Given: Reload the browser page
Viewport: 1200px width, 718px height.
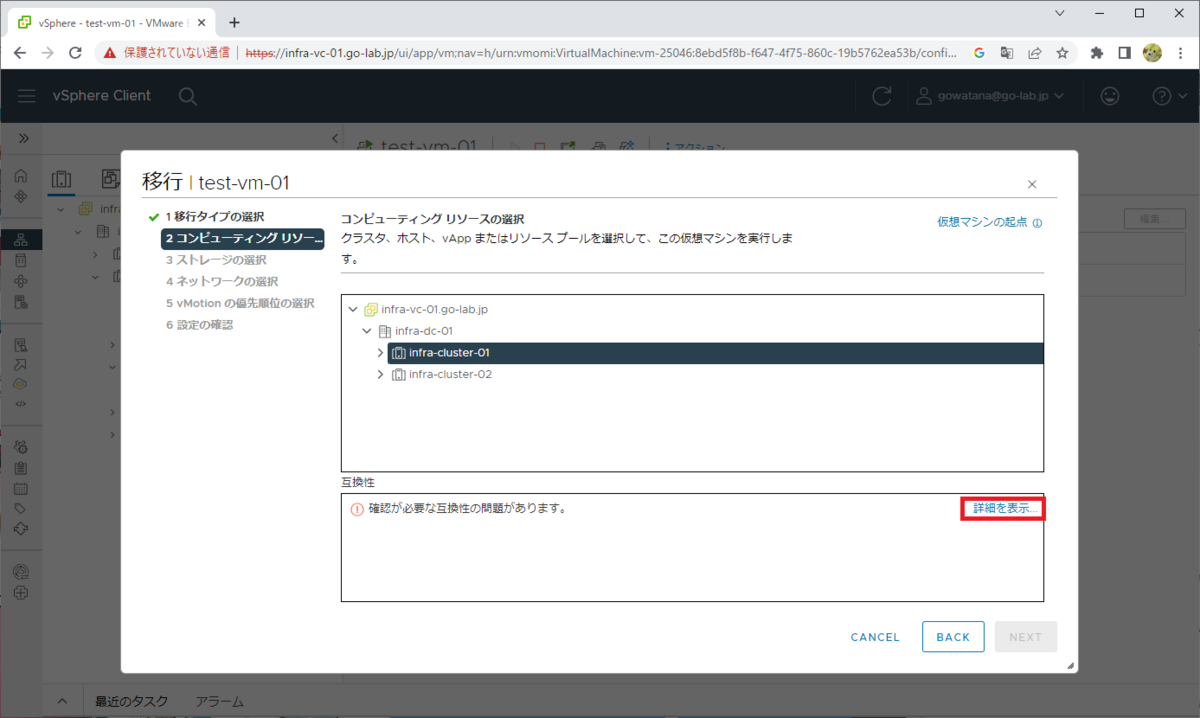Looking at the screenshot, I should pyautogui.click(x=75, y=53).
